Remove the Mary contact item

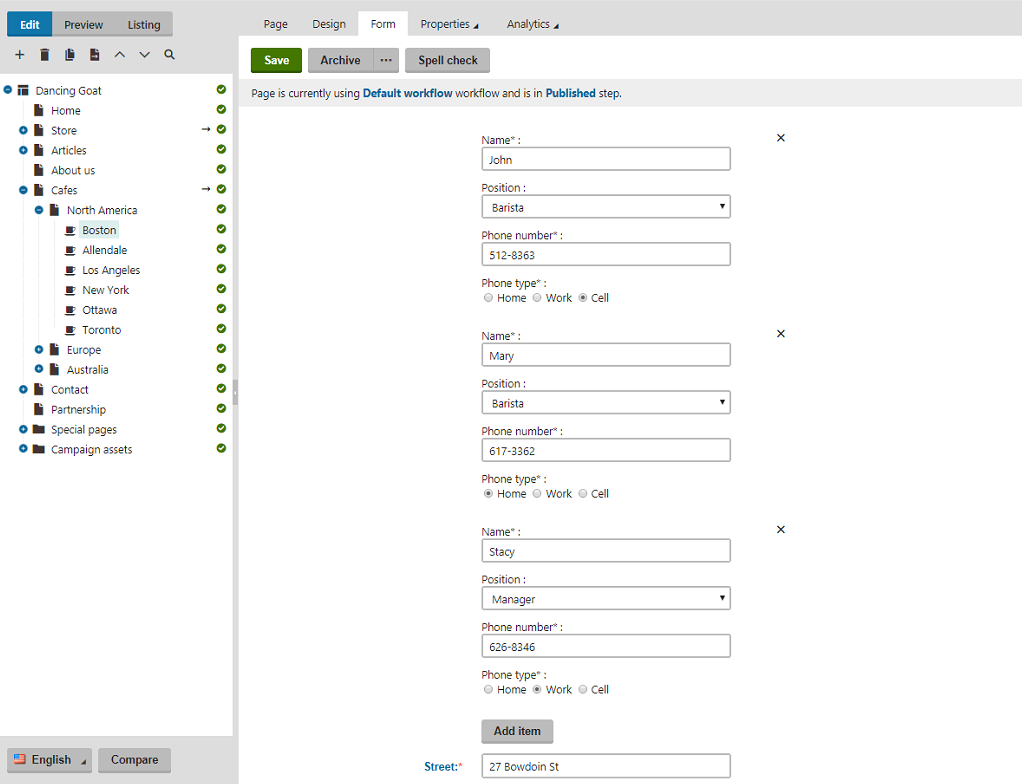pos(781,334)
